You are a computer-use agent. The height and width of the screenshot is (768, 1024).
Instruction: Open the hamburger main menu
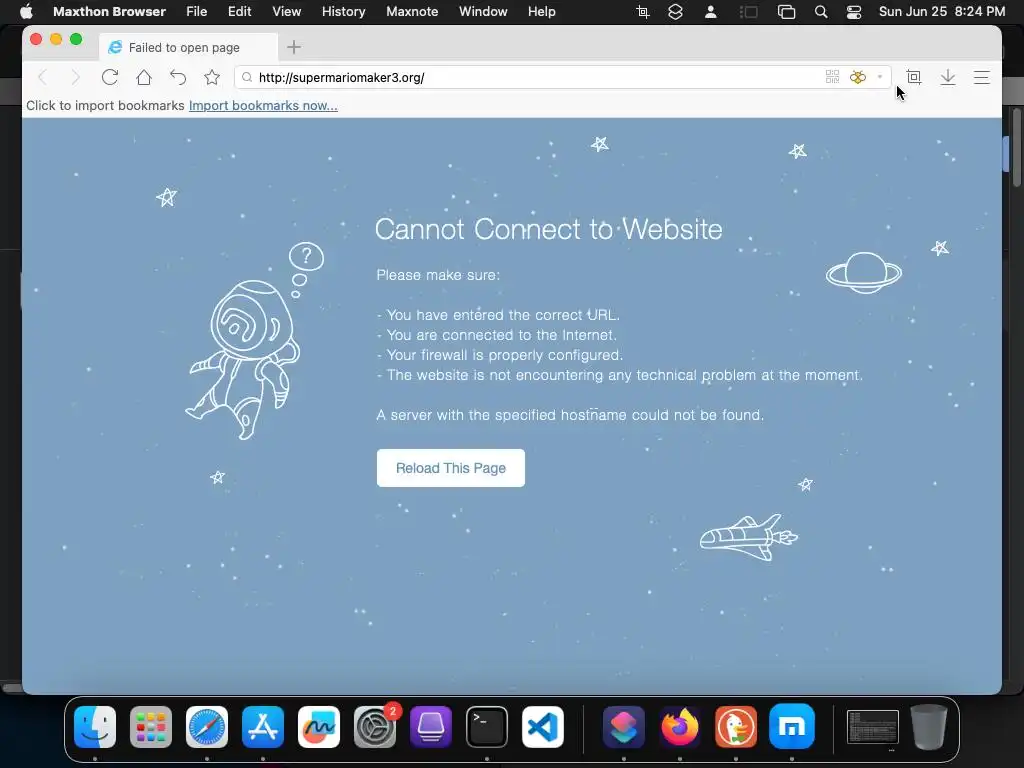tap(982, 78)
